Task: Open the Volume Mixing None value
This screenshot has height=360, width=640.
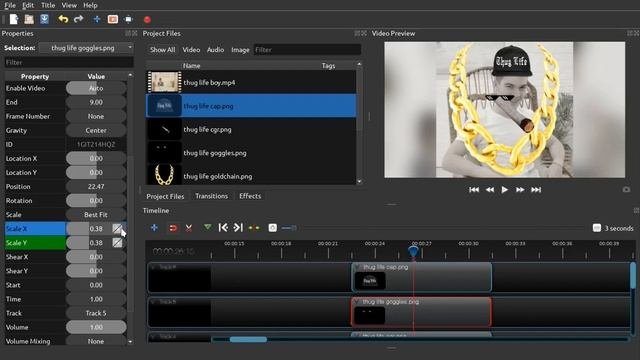Action: tap(96, 341)
